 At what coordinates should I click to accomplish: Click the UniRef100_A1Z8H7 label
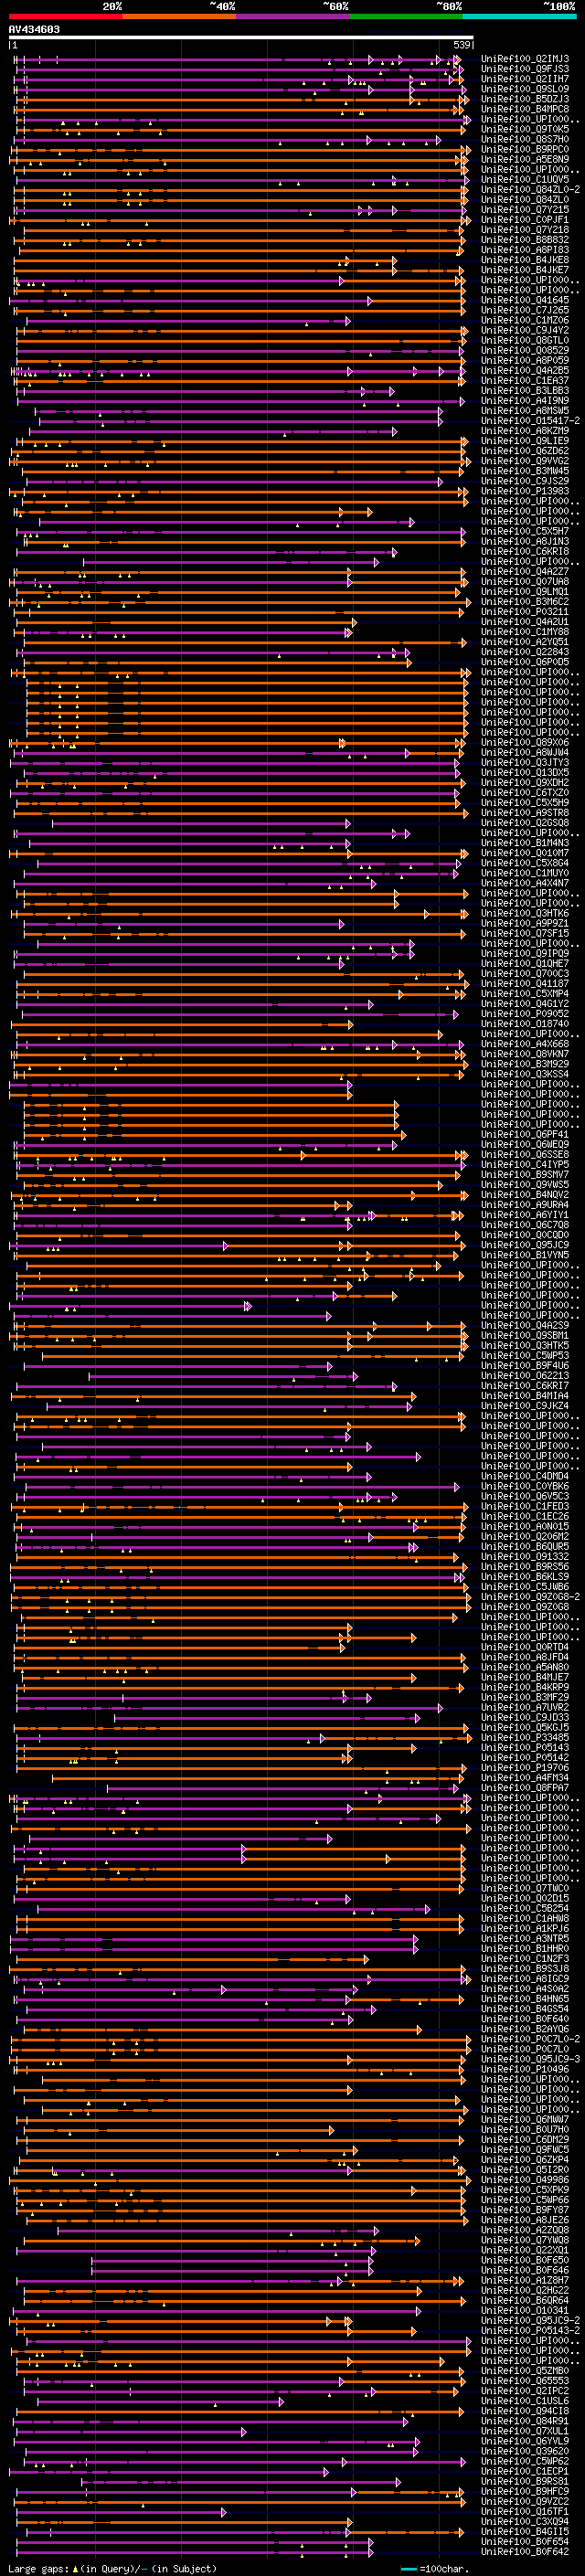pos(525,2279)
